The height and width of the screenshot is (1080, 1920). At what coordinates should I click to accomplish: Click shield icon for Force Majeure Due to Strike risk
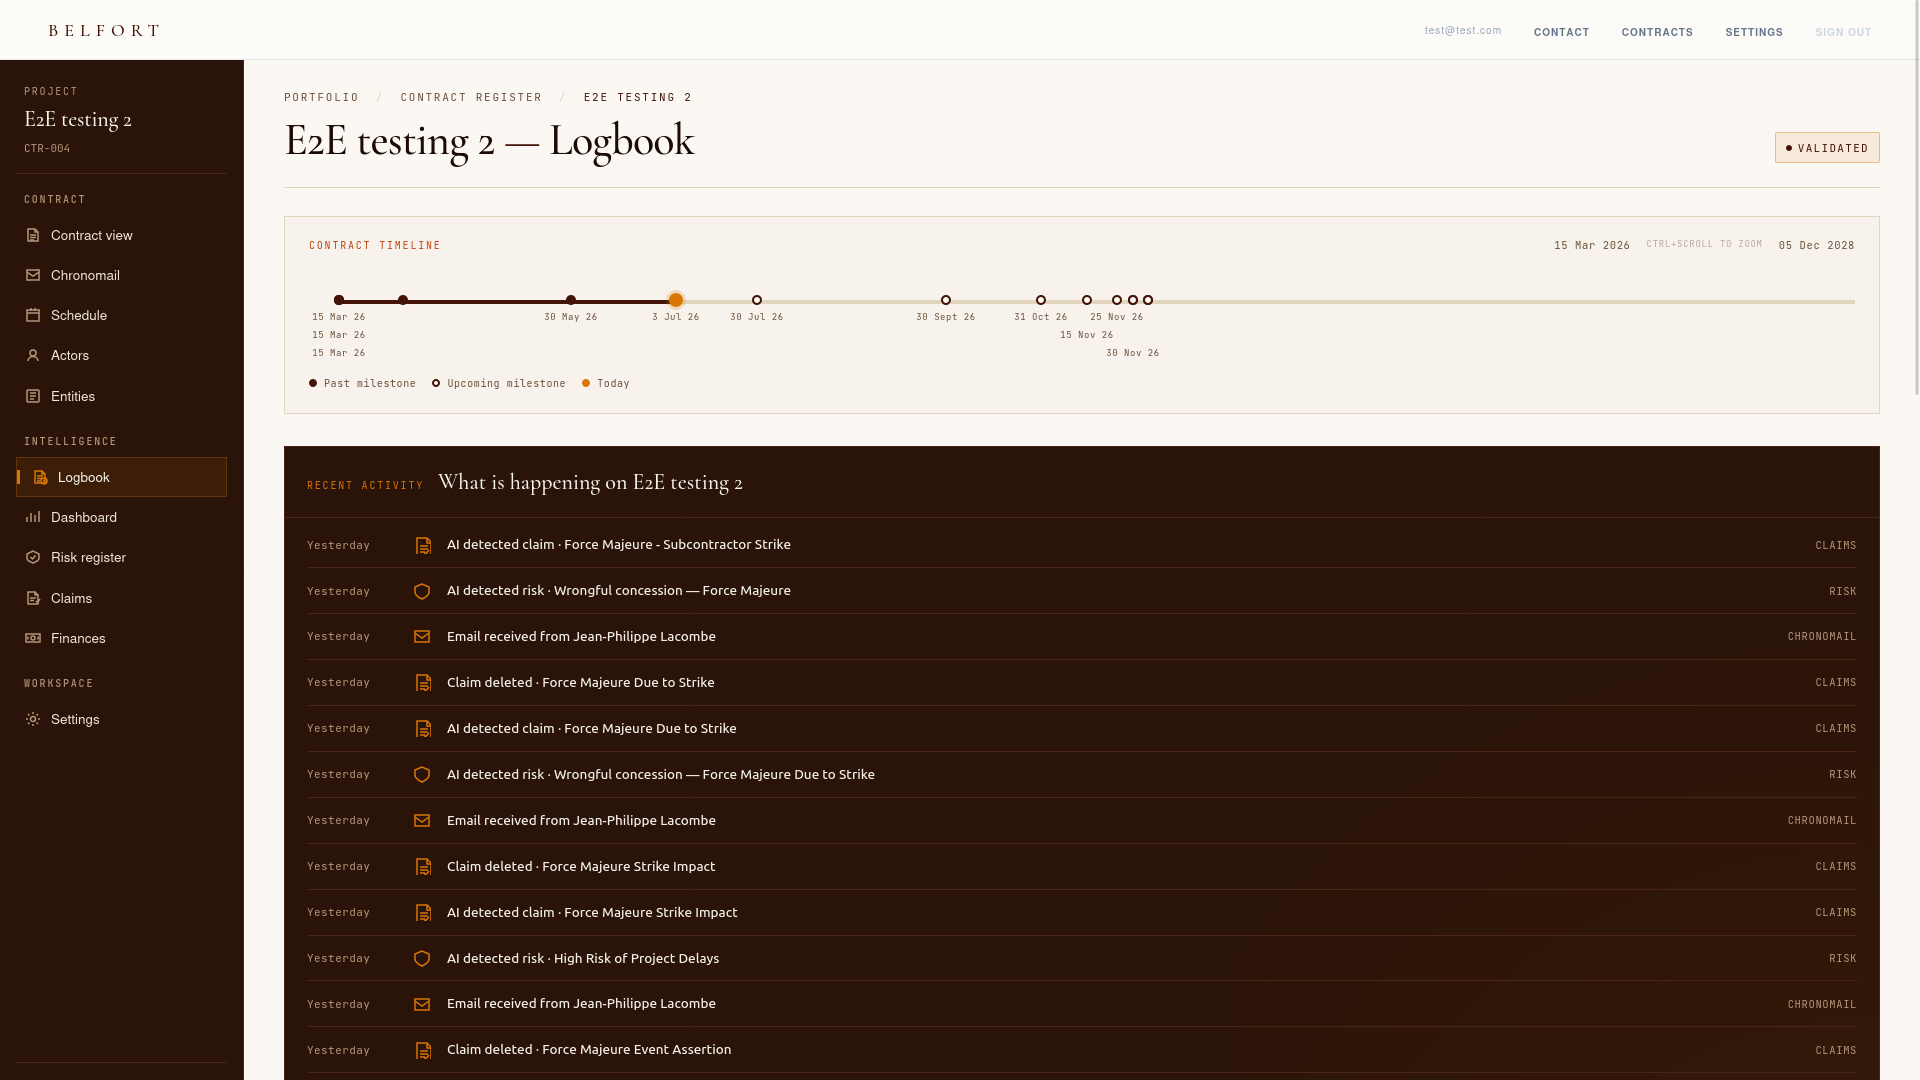(x=422, y=775)
